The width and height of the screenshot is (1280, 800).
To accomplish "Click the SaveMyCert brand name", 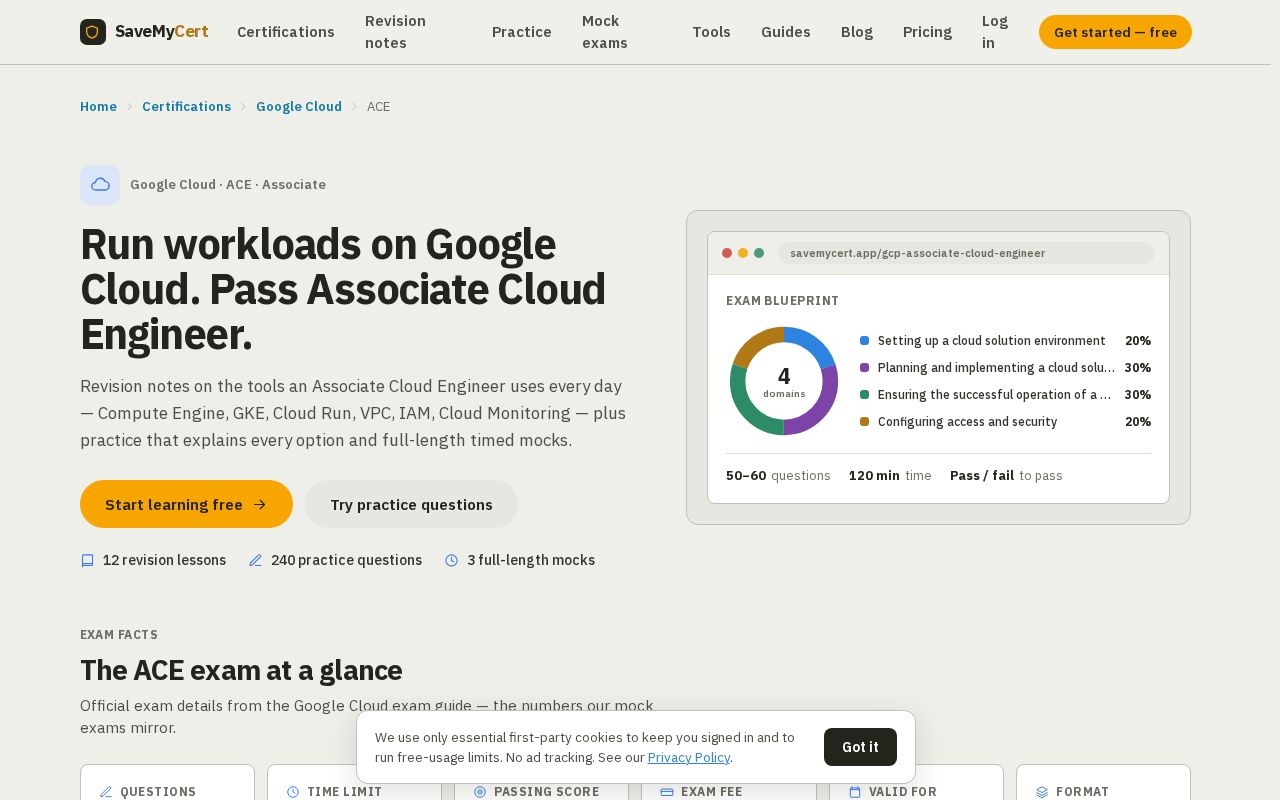I will [x=162, y=32].
